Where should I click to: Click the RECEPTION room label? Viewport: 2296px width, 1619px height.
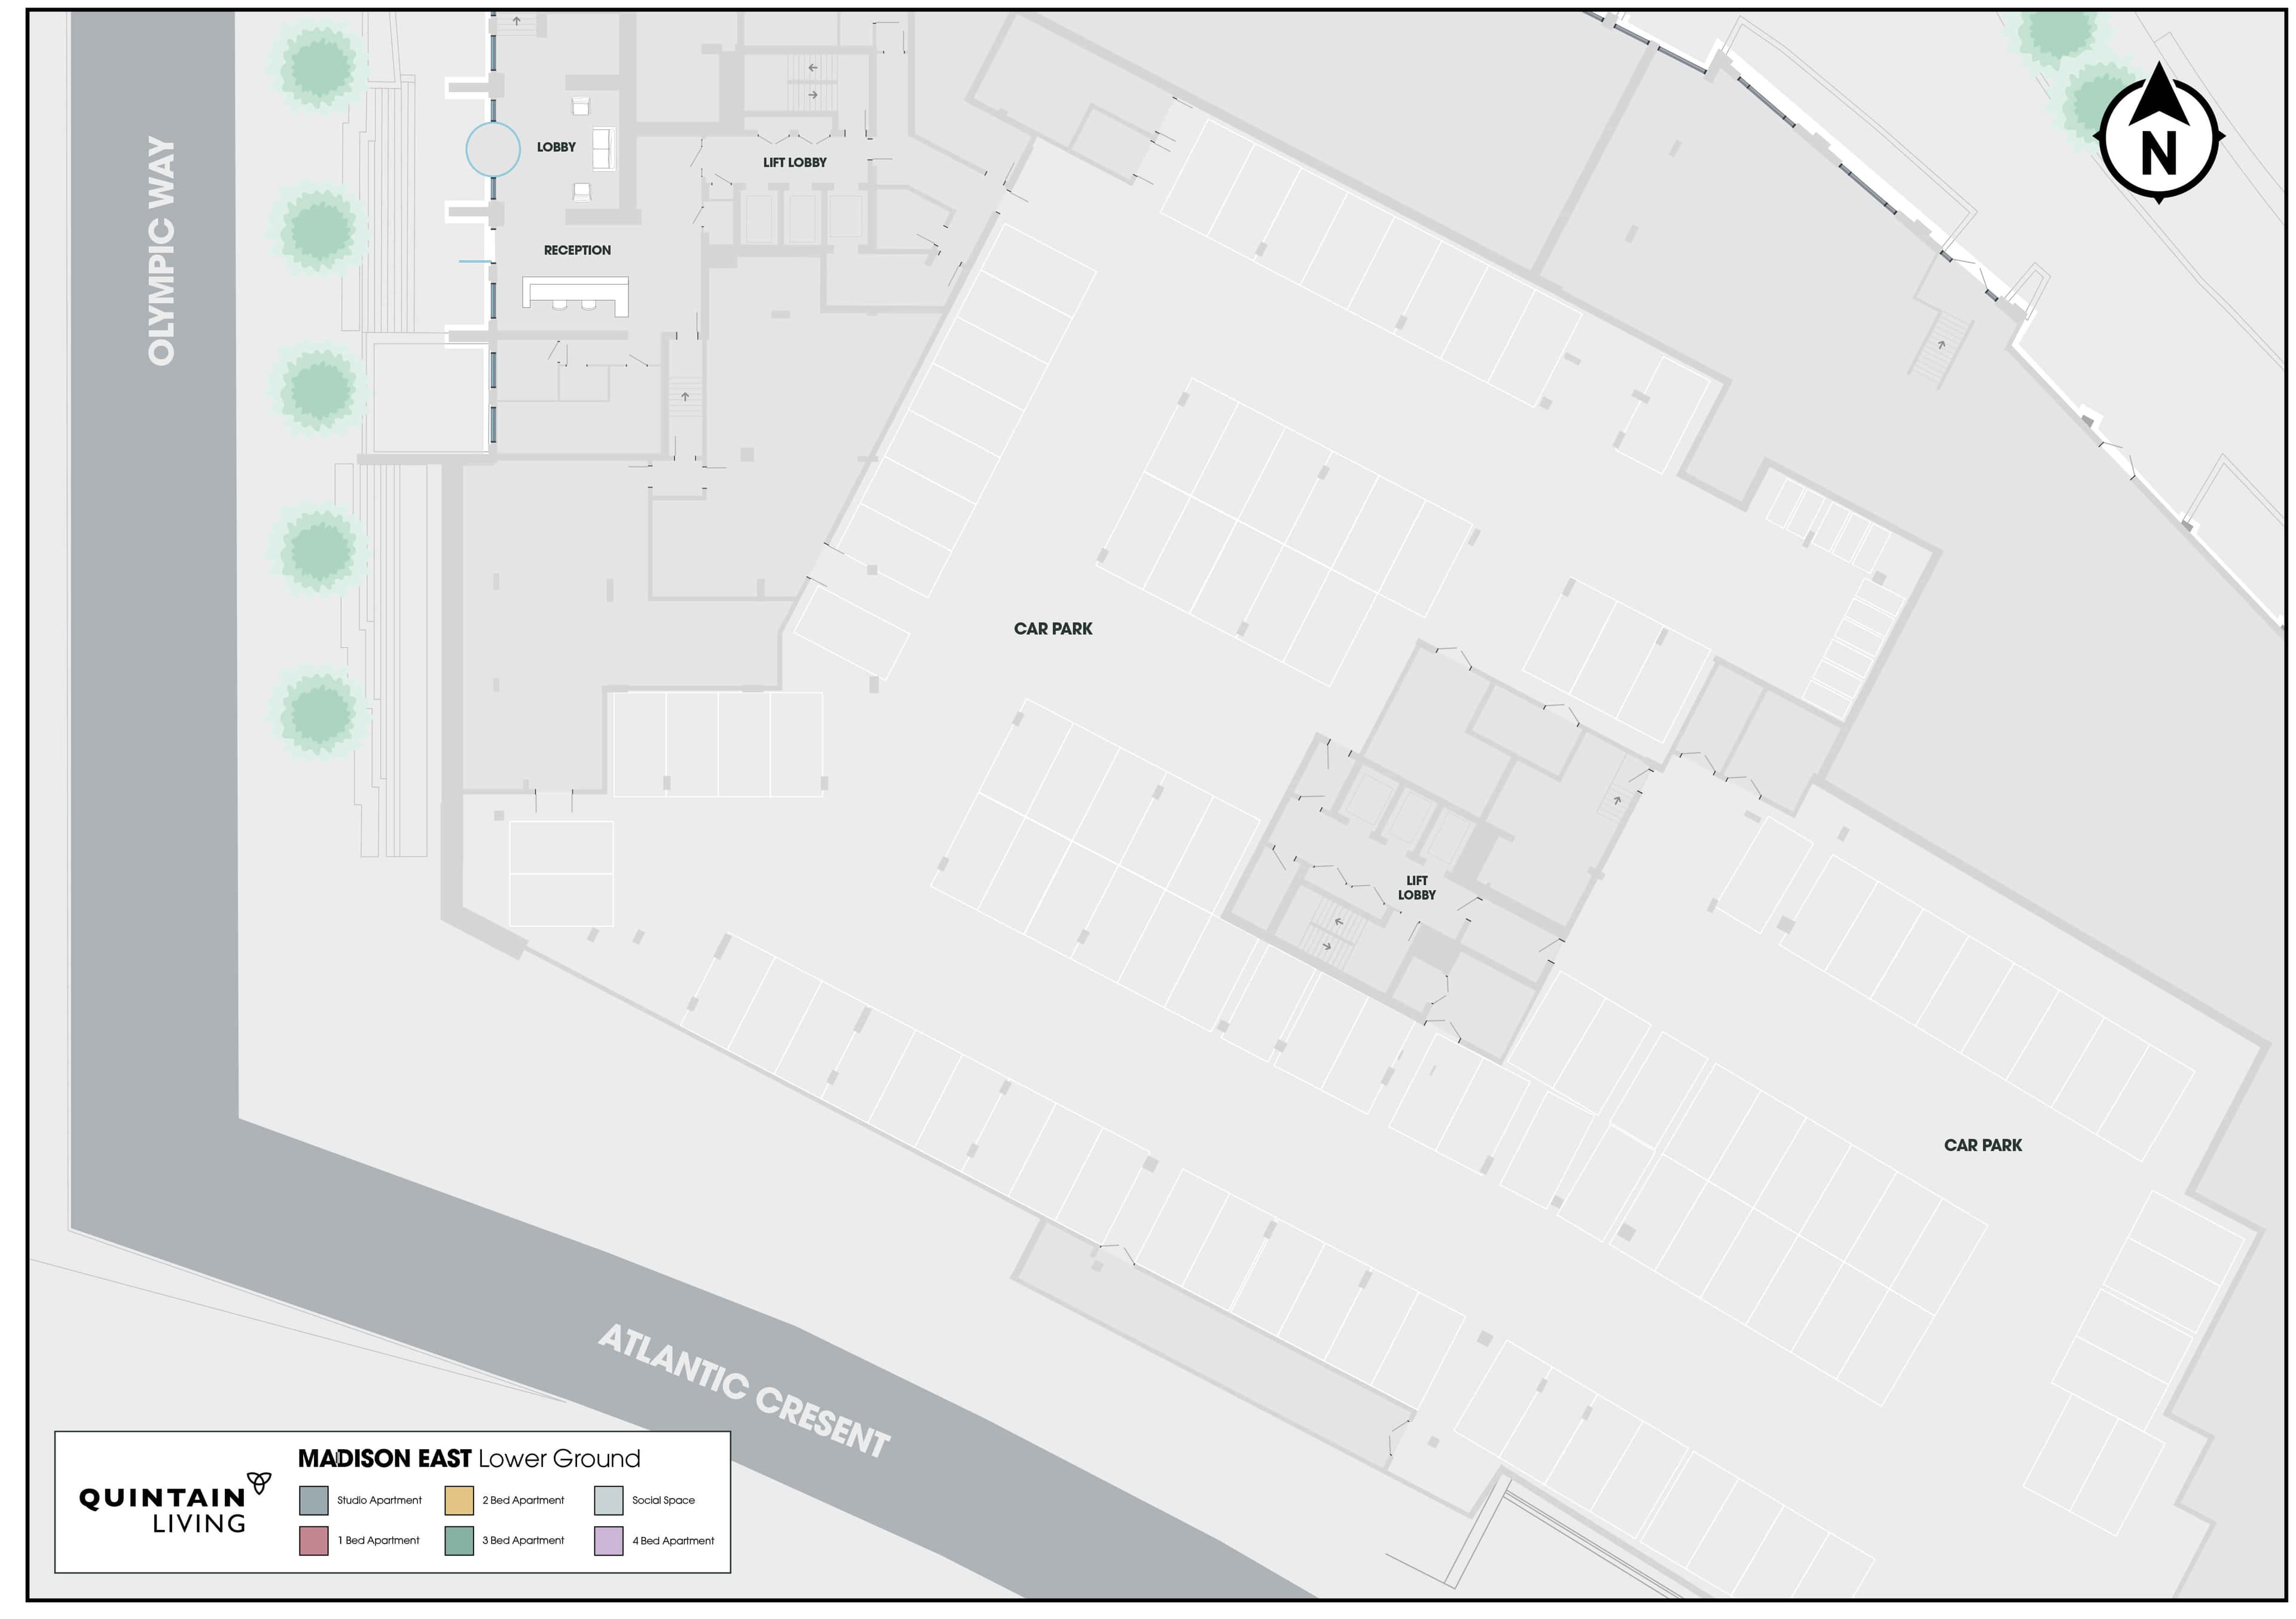point(577,250)
